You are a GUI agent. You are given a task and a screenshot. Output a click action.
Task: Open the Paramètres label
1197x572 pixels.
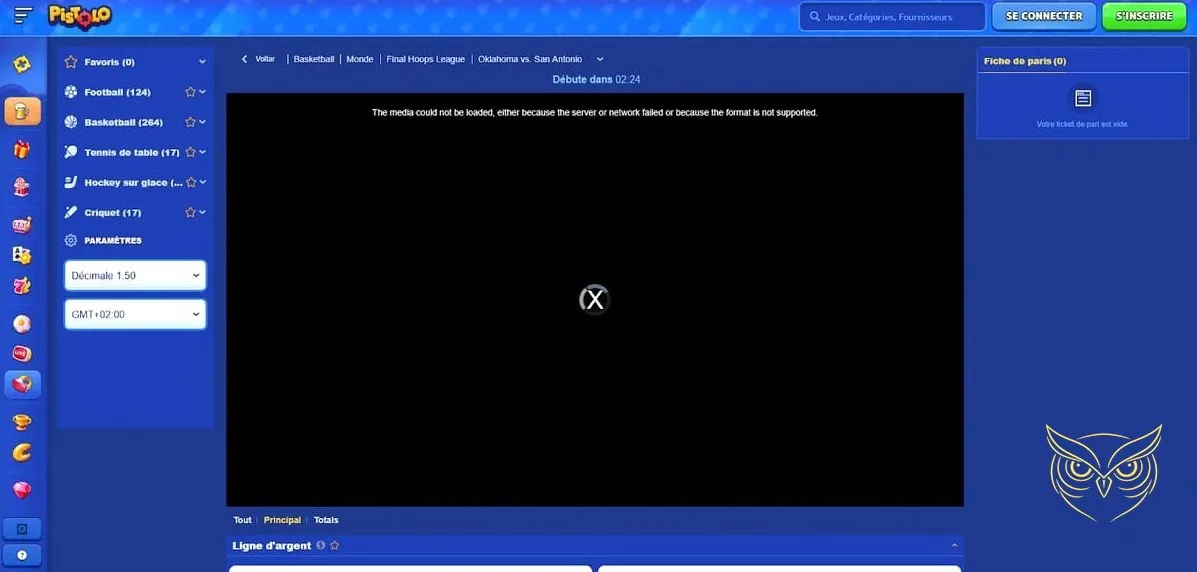click(113, 241)
